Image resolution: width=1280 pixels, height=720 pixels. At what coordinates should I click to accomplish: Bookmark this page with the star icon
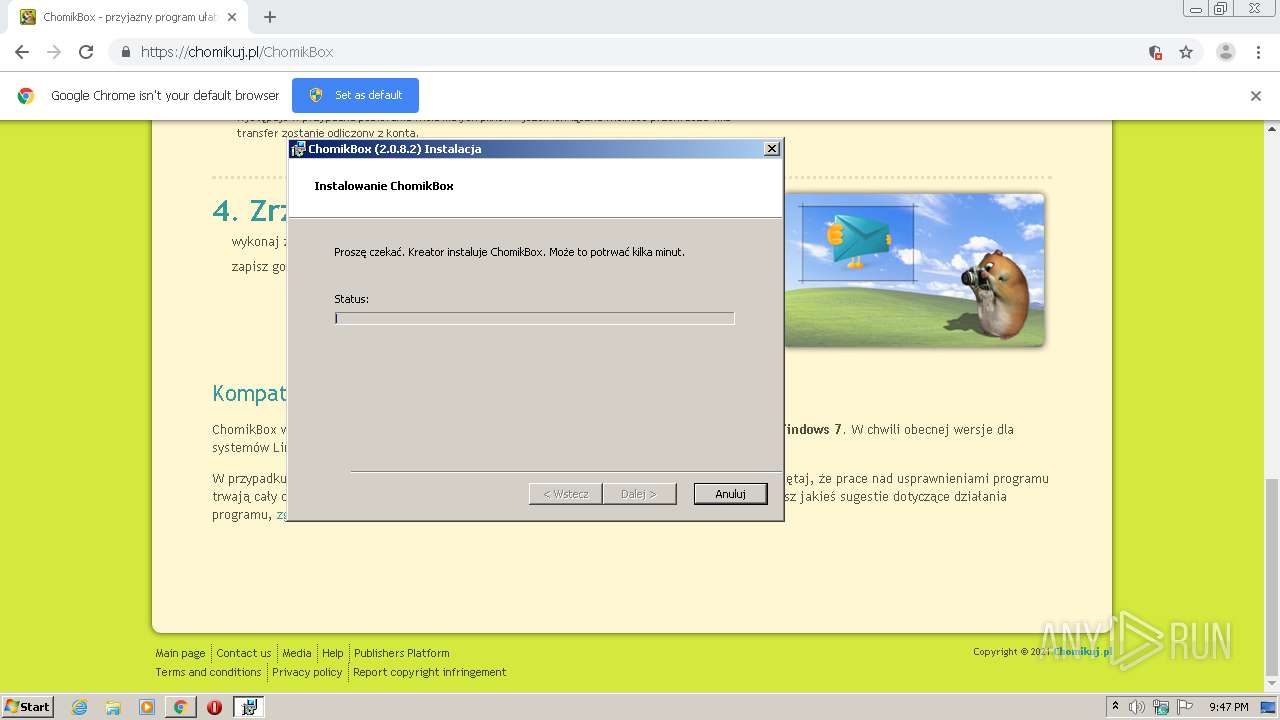click(1186, 52)
